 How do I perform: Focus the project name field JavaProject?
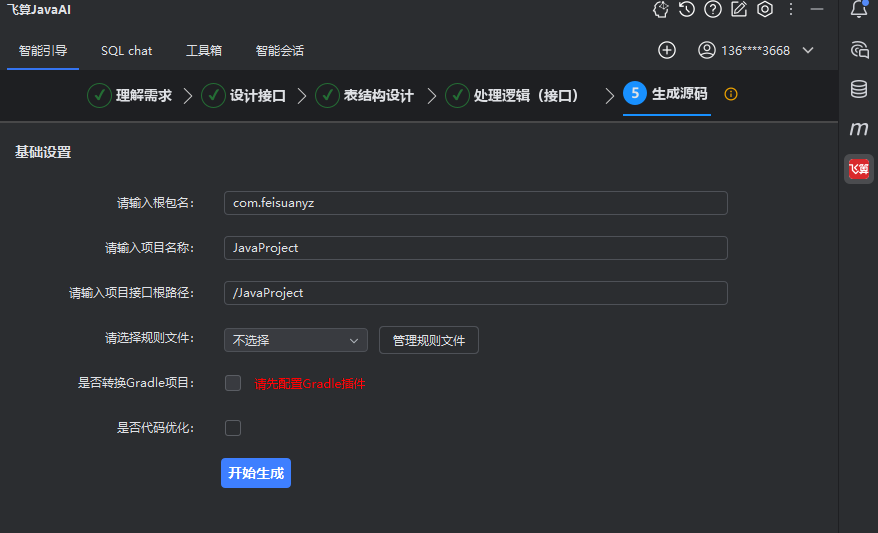tap(476, 248)
